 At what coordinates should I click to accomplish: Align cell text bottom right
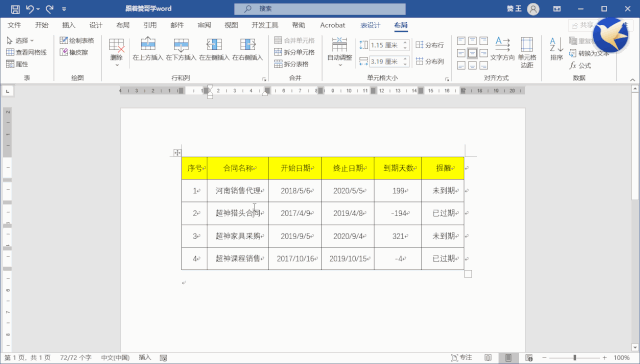click(483, 65)
